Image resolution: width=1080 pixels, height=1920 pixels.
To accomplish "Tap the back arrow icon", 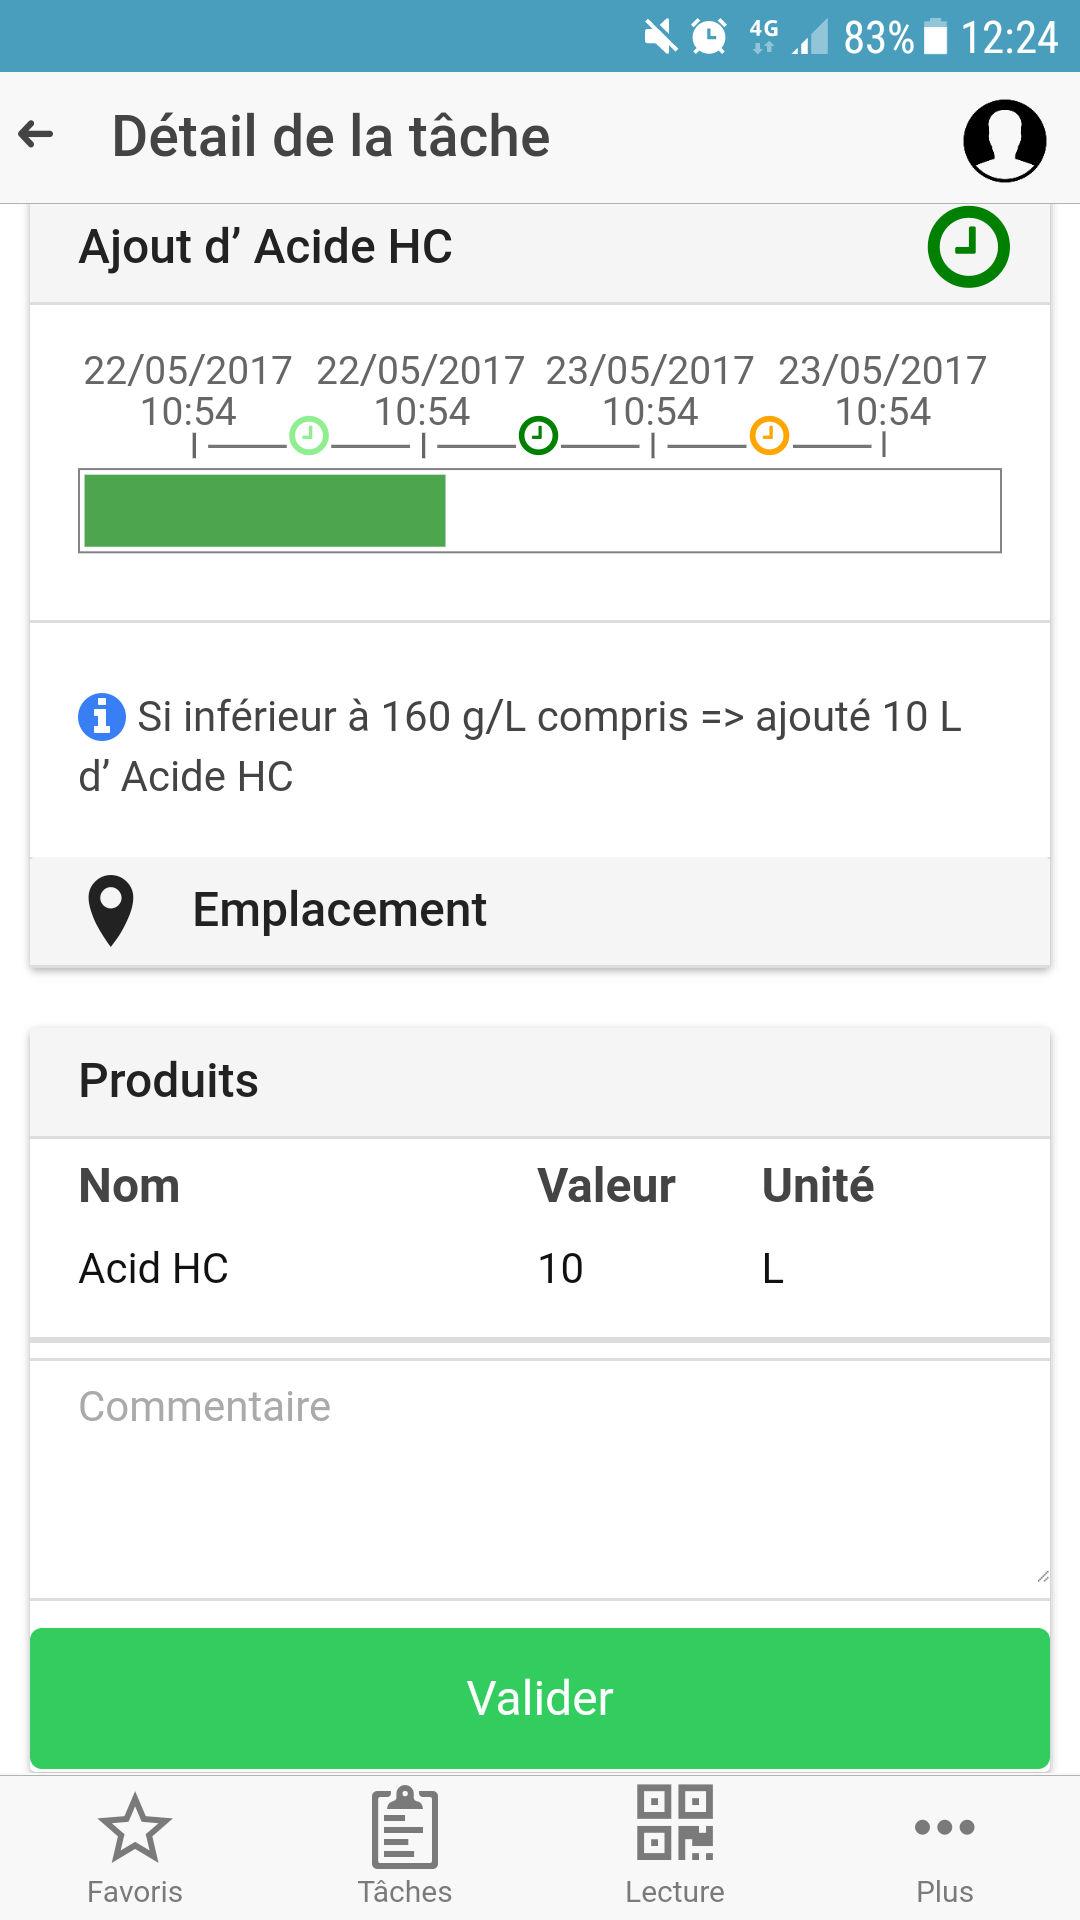I will 36,134.
